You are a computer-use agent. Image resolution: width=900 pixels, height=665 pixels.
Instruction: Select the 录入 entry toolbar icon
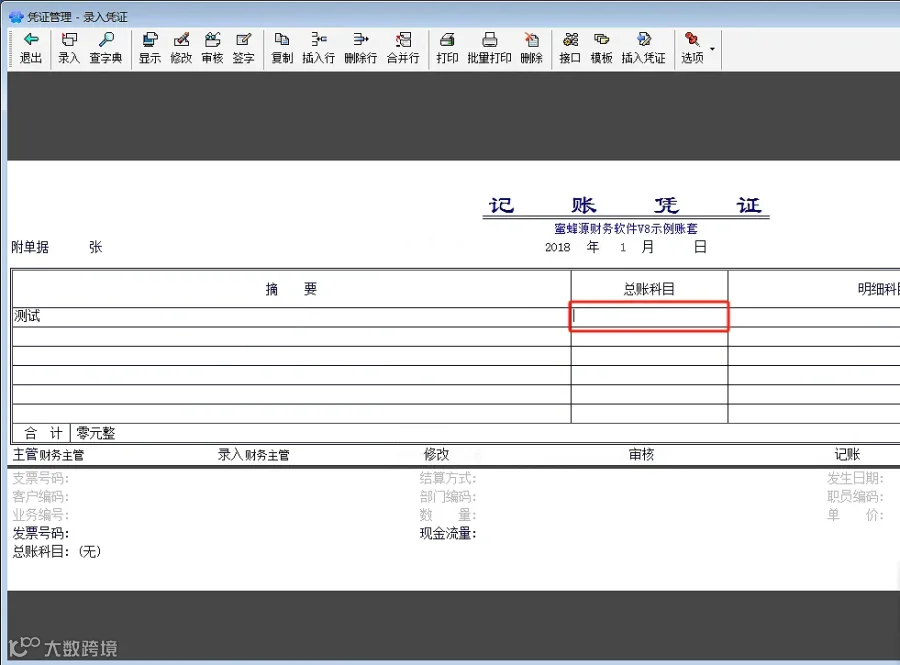(x=69, y=48)
